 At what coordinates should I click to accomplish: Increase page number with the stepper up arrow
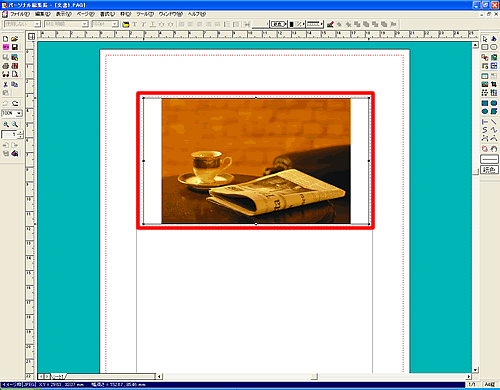[x=21, y=133]
